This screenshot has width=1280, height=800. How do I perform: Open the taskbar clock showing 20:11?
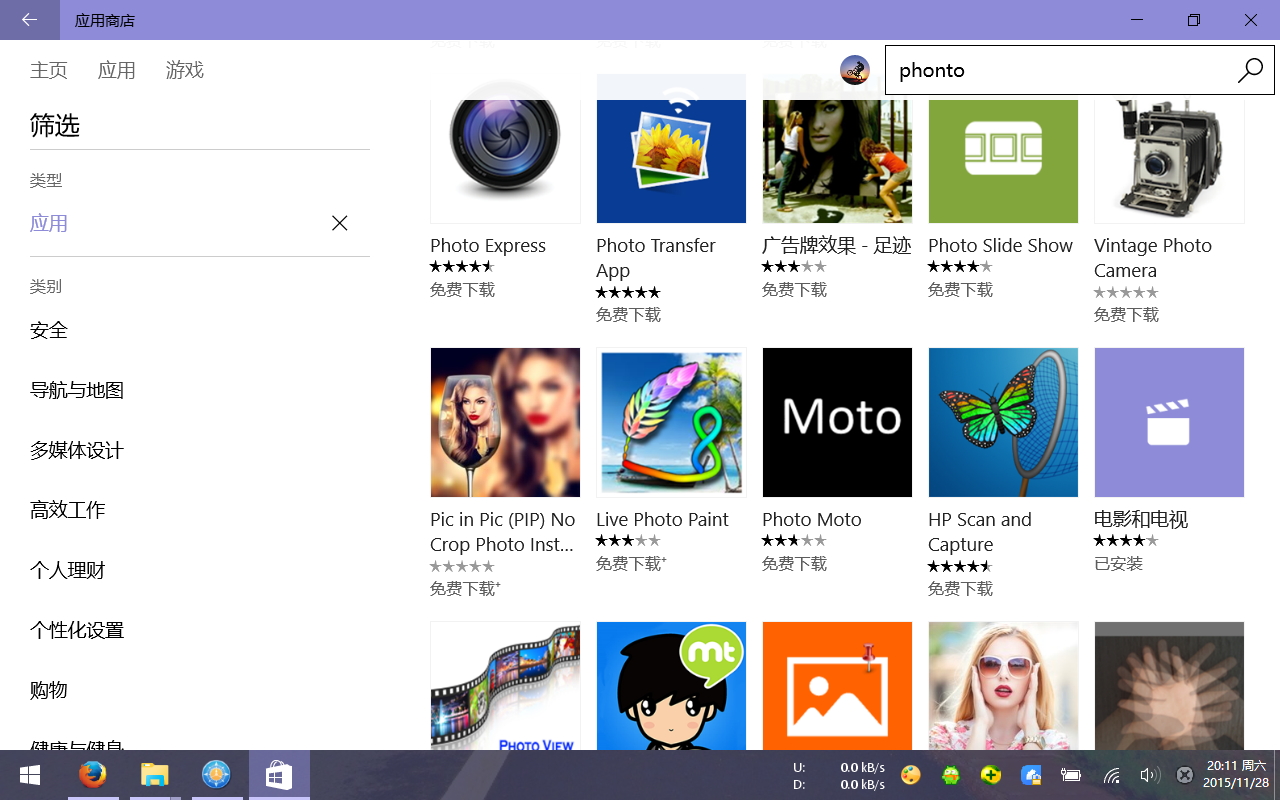[x=1235, y=775]
